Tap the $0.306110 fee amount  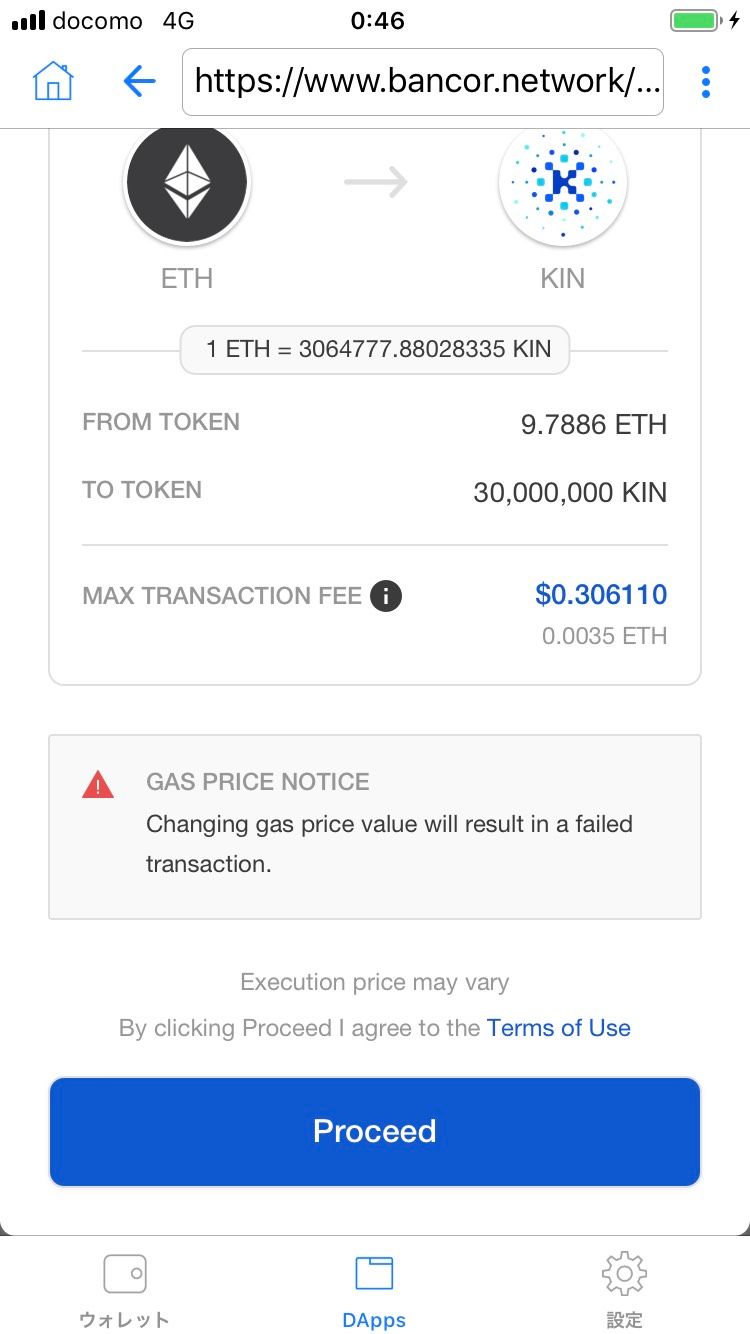coord(601,595)
